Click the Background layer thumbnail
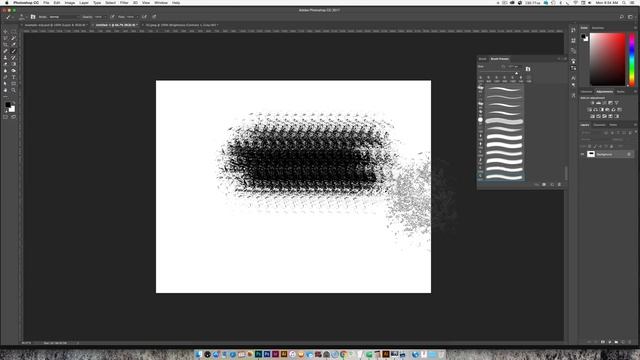 click(591, 154)
